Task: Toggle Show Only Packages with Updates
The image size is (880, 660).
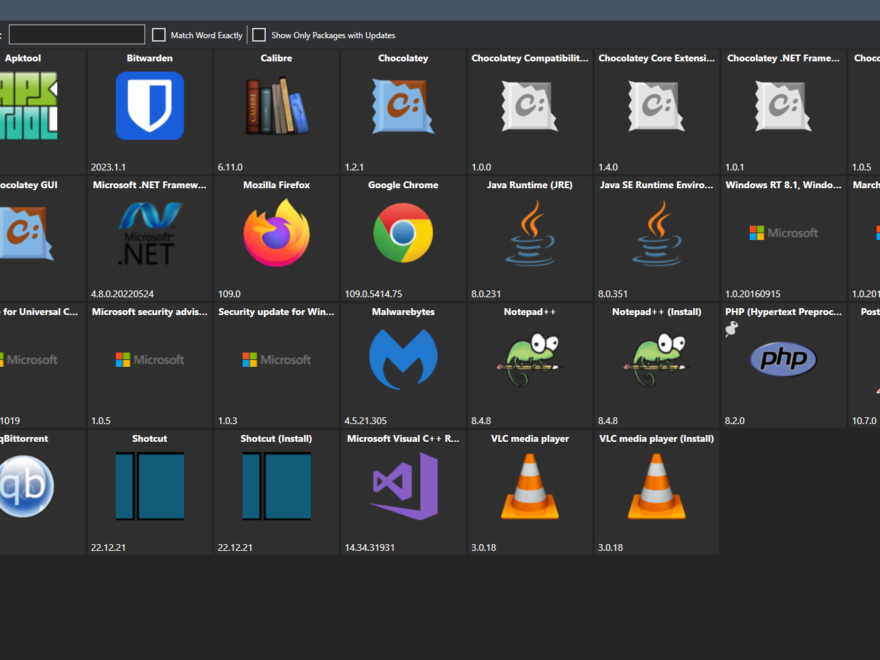Action: pyautogui.click(x=259, y=35)
